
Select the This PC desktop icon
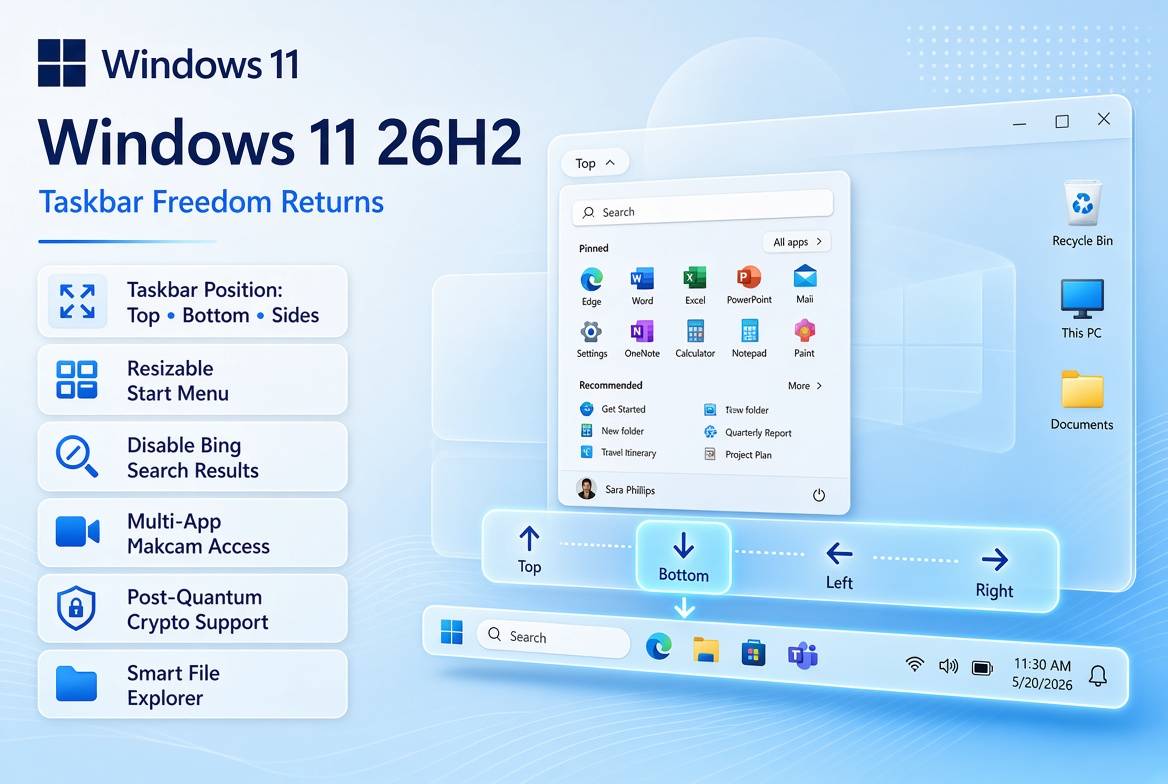tap(1082, 309)
